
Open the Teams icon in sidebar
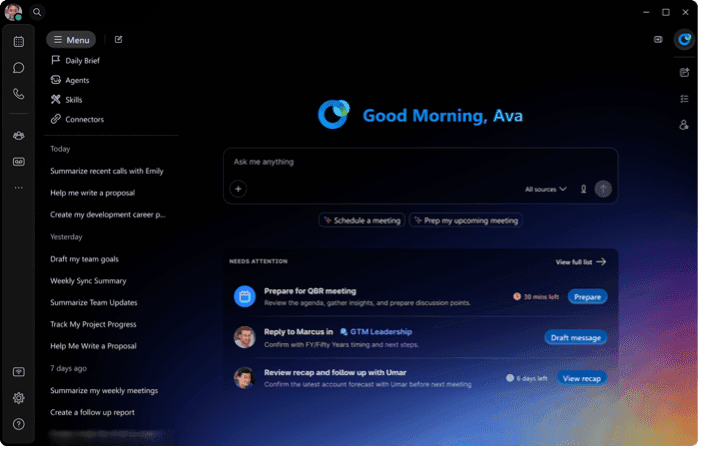pyautogui.click(x=18, y=136)
